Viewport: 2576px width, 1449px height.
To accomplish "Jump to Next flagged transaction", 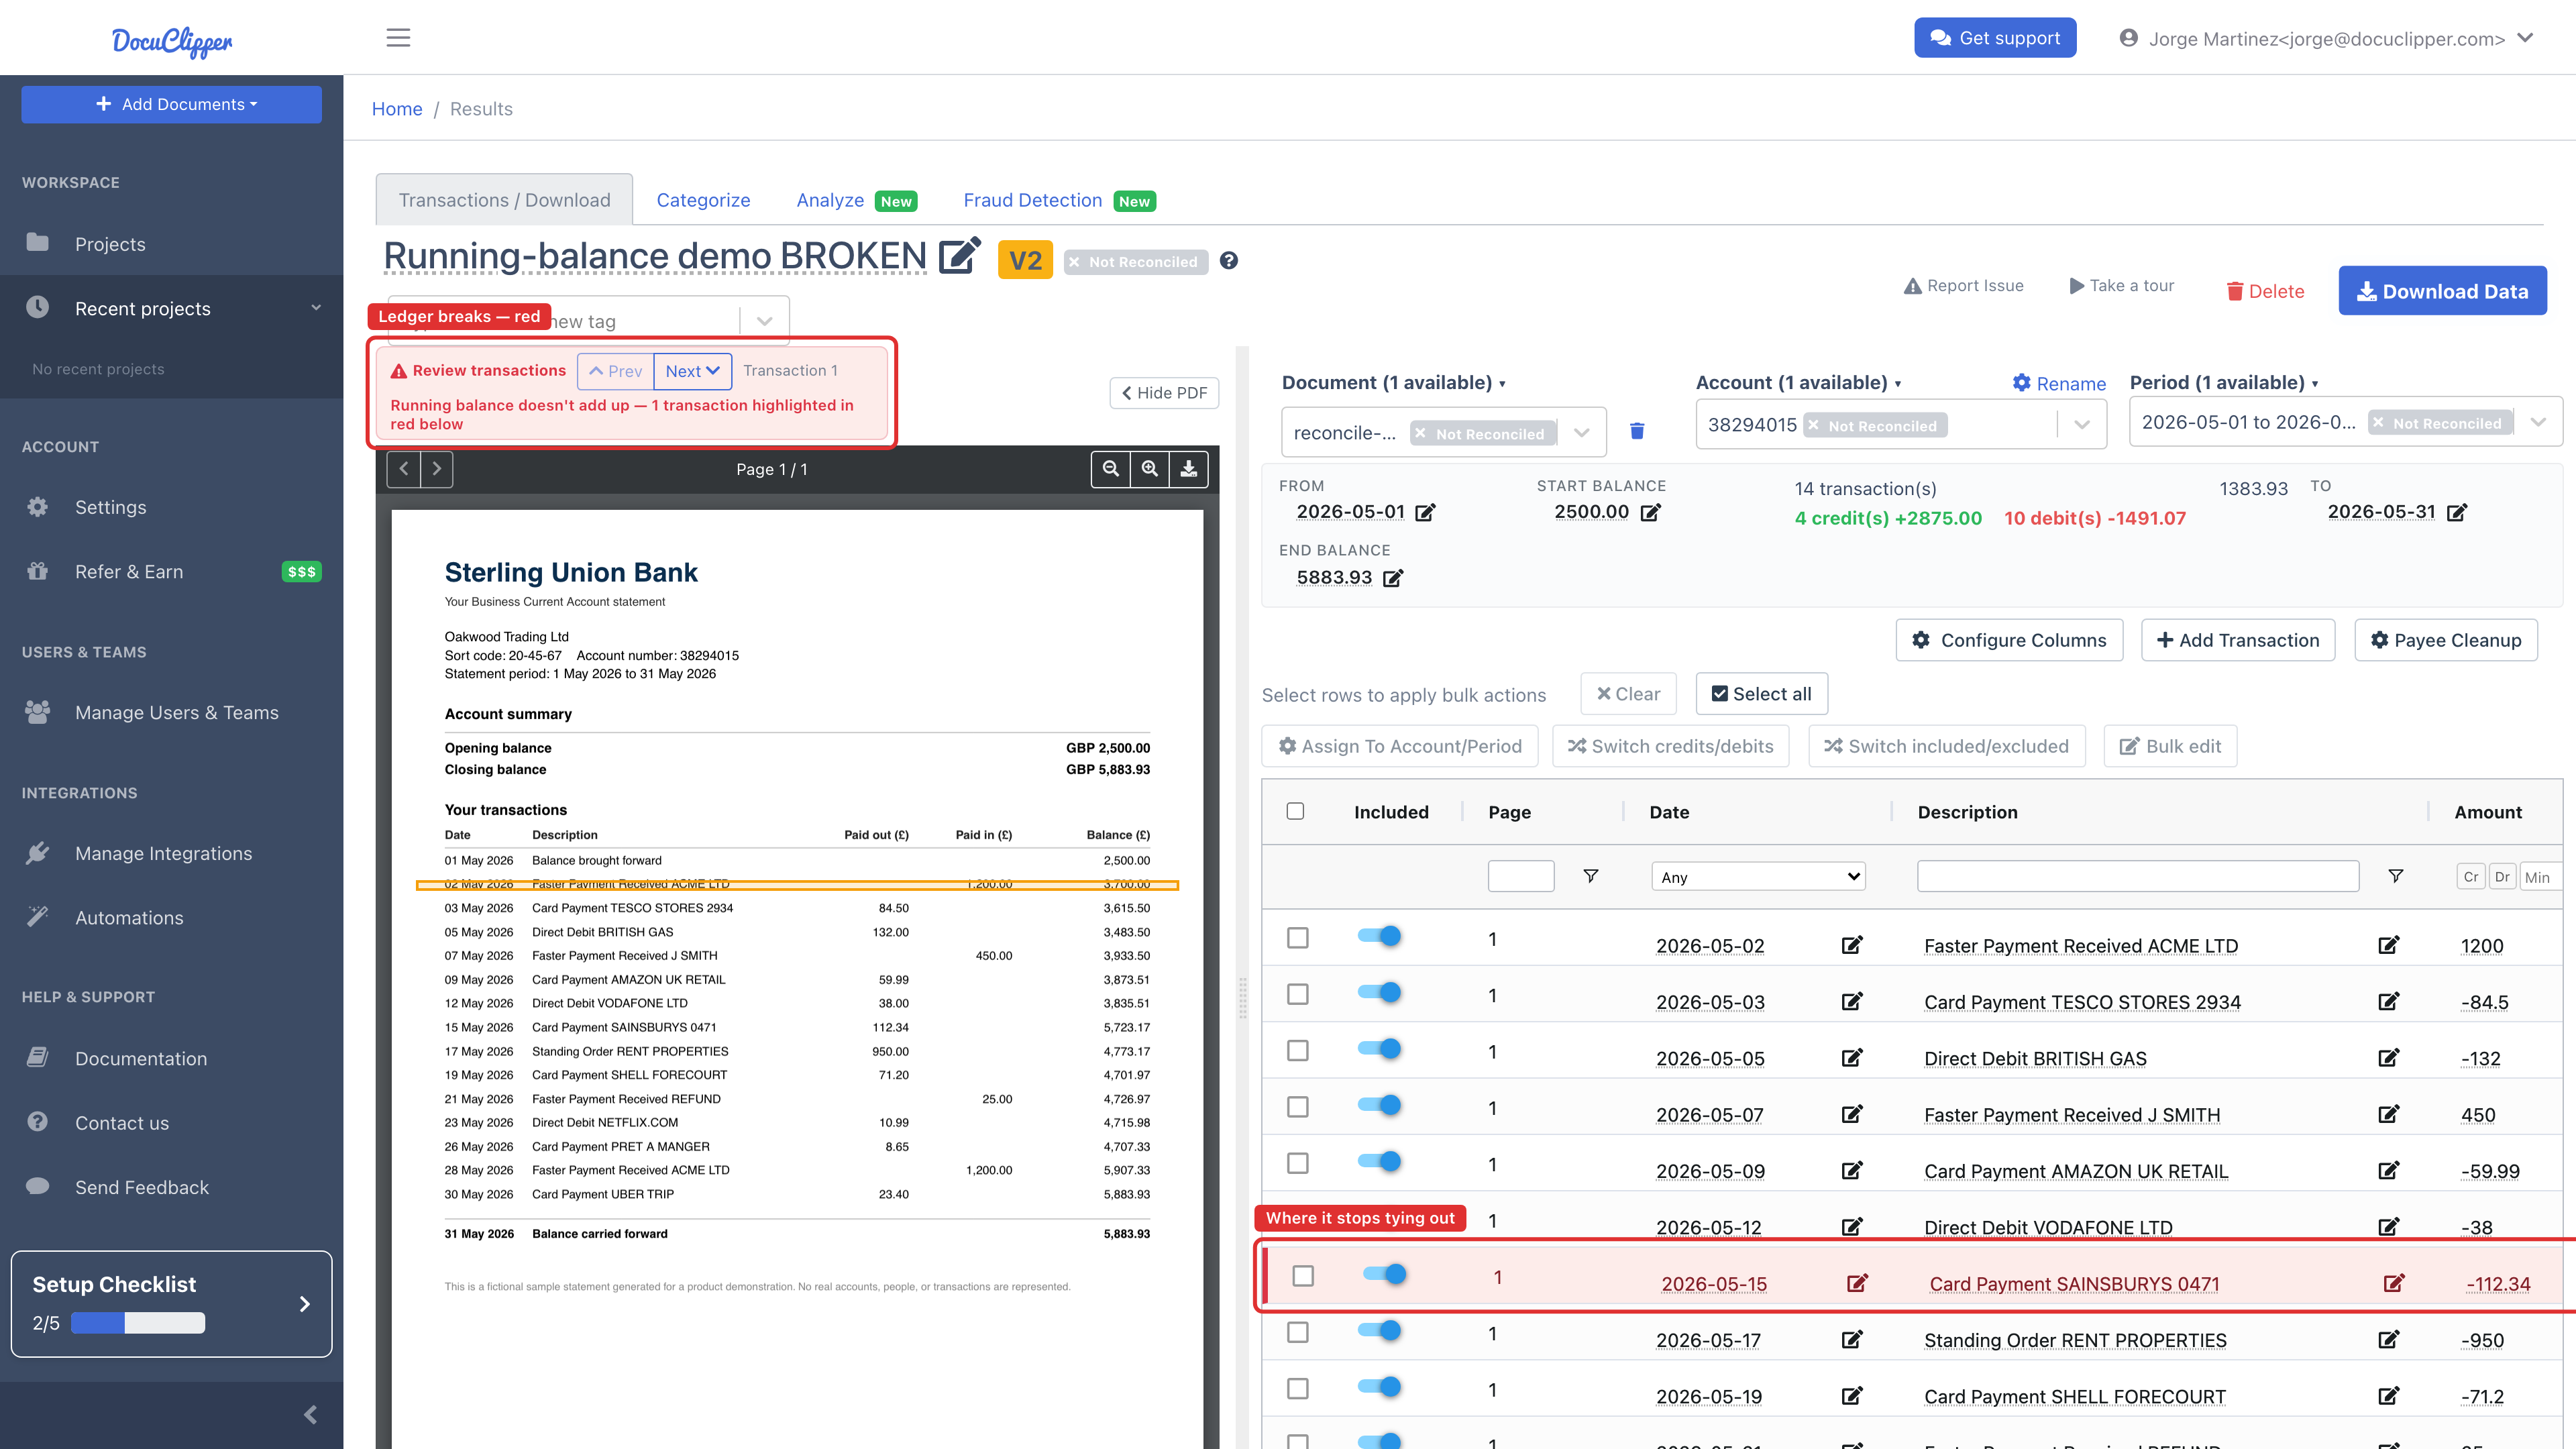I will coord(692,371).
